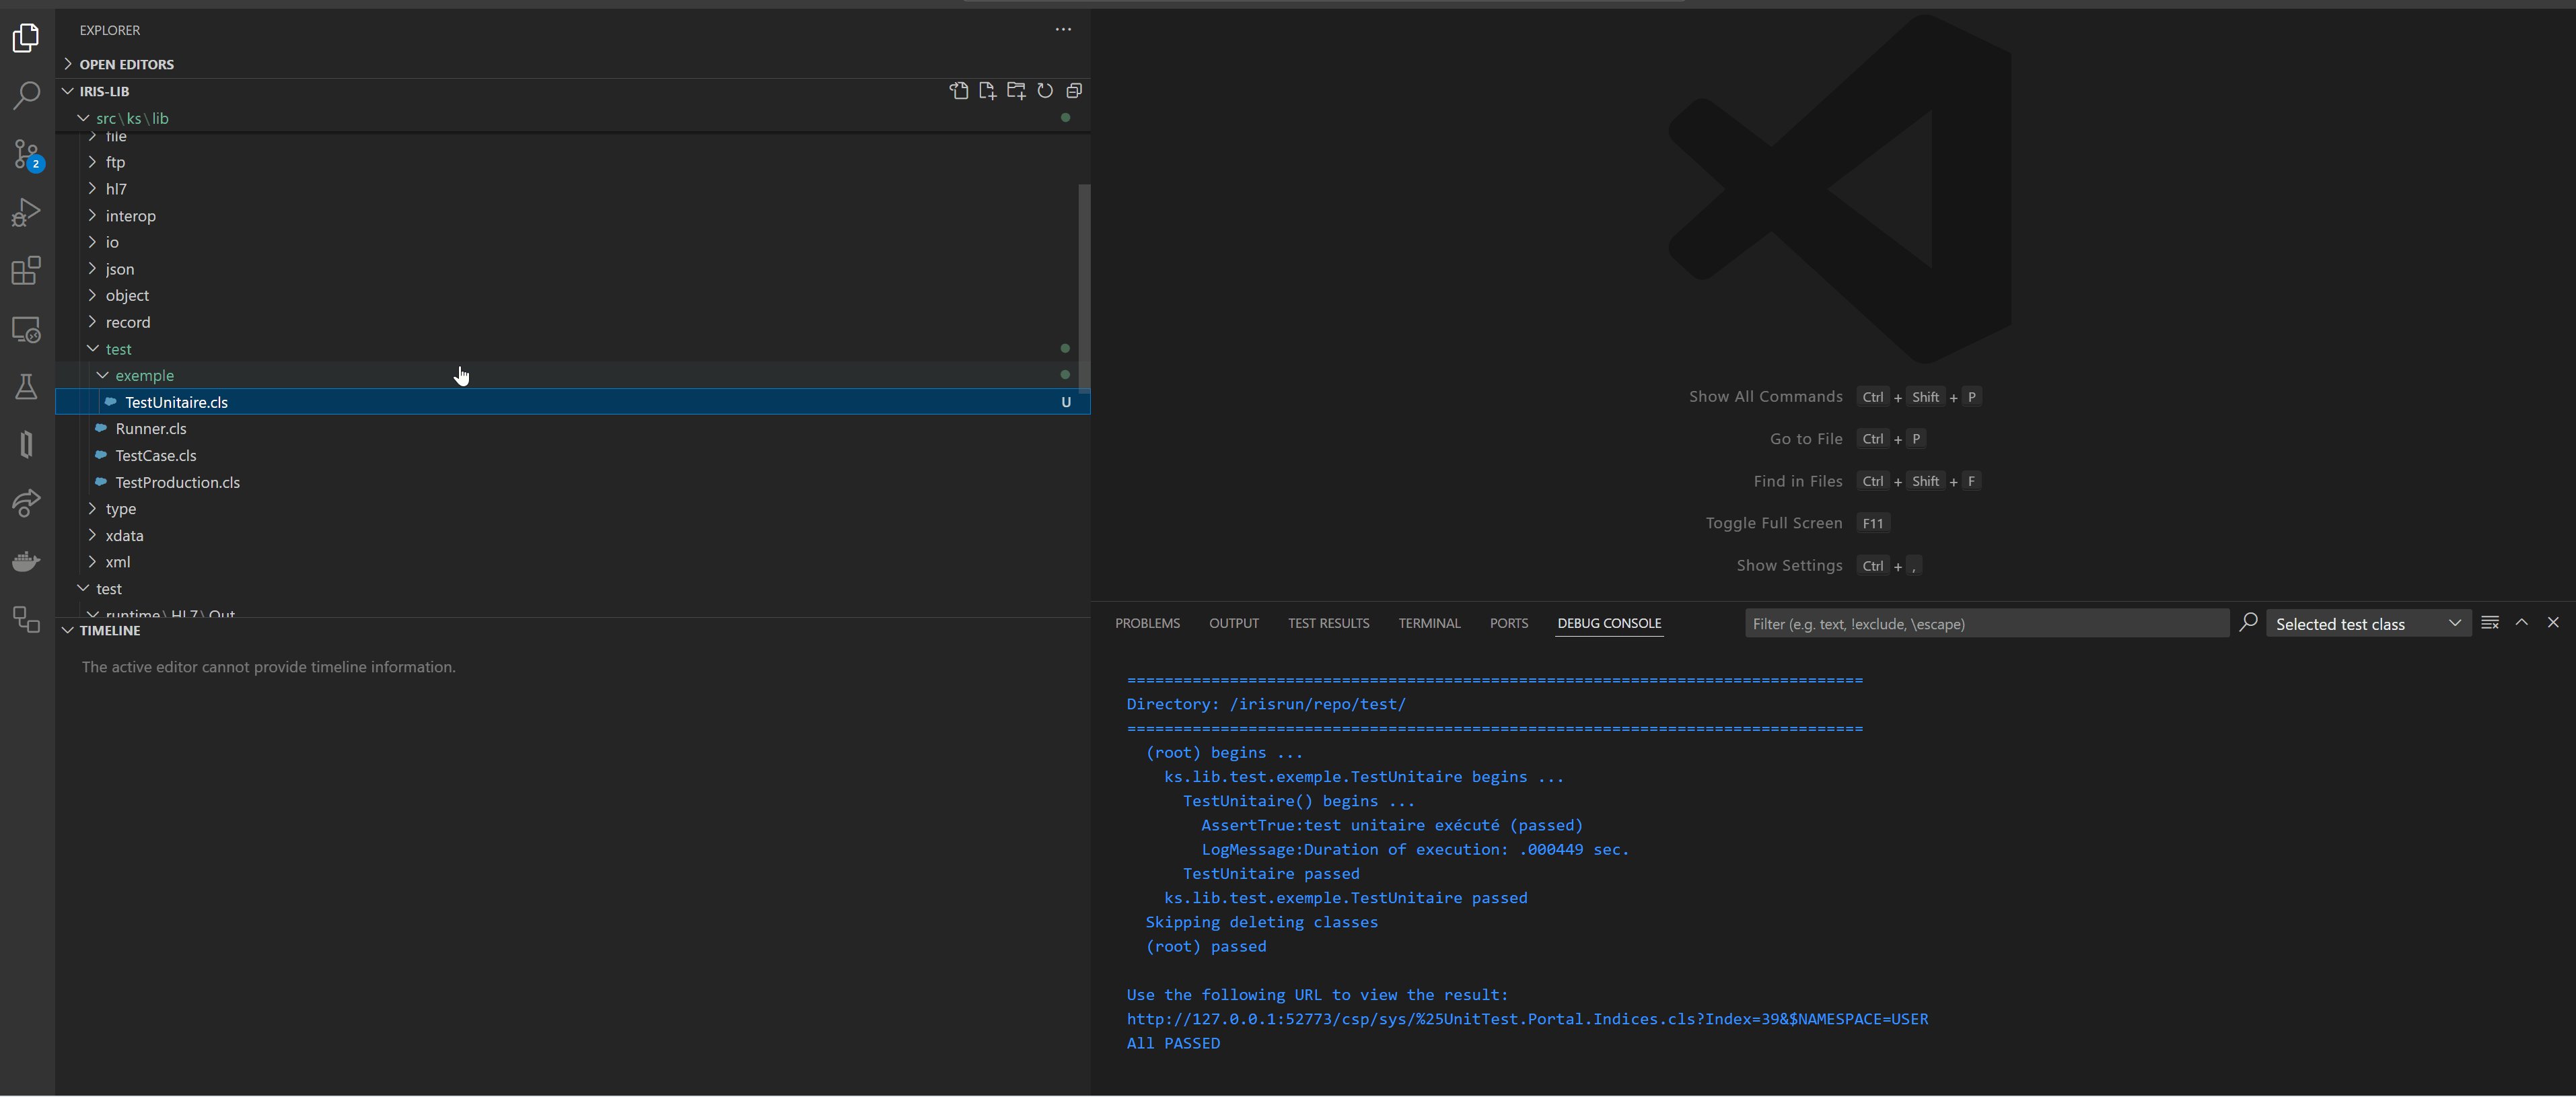2576x1097 pixels.
Task: Collapse all folders in the Explorer
Action: click(1074, 90)
